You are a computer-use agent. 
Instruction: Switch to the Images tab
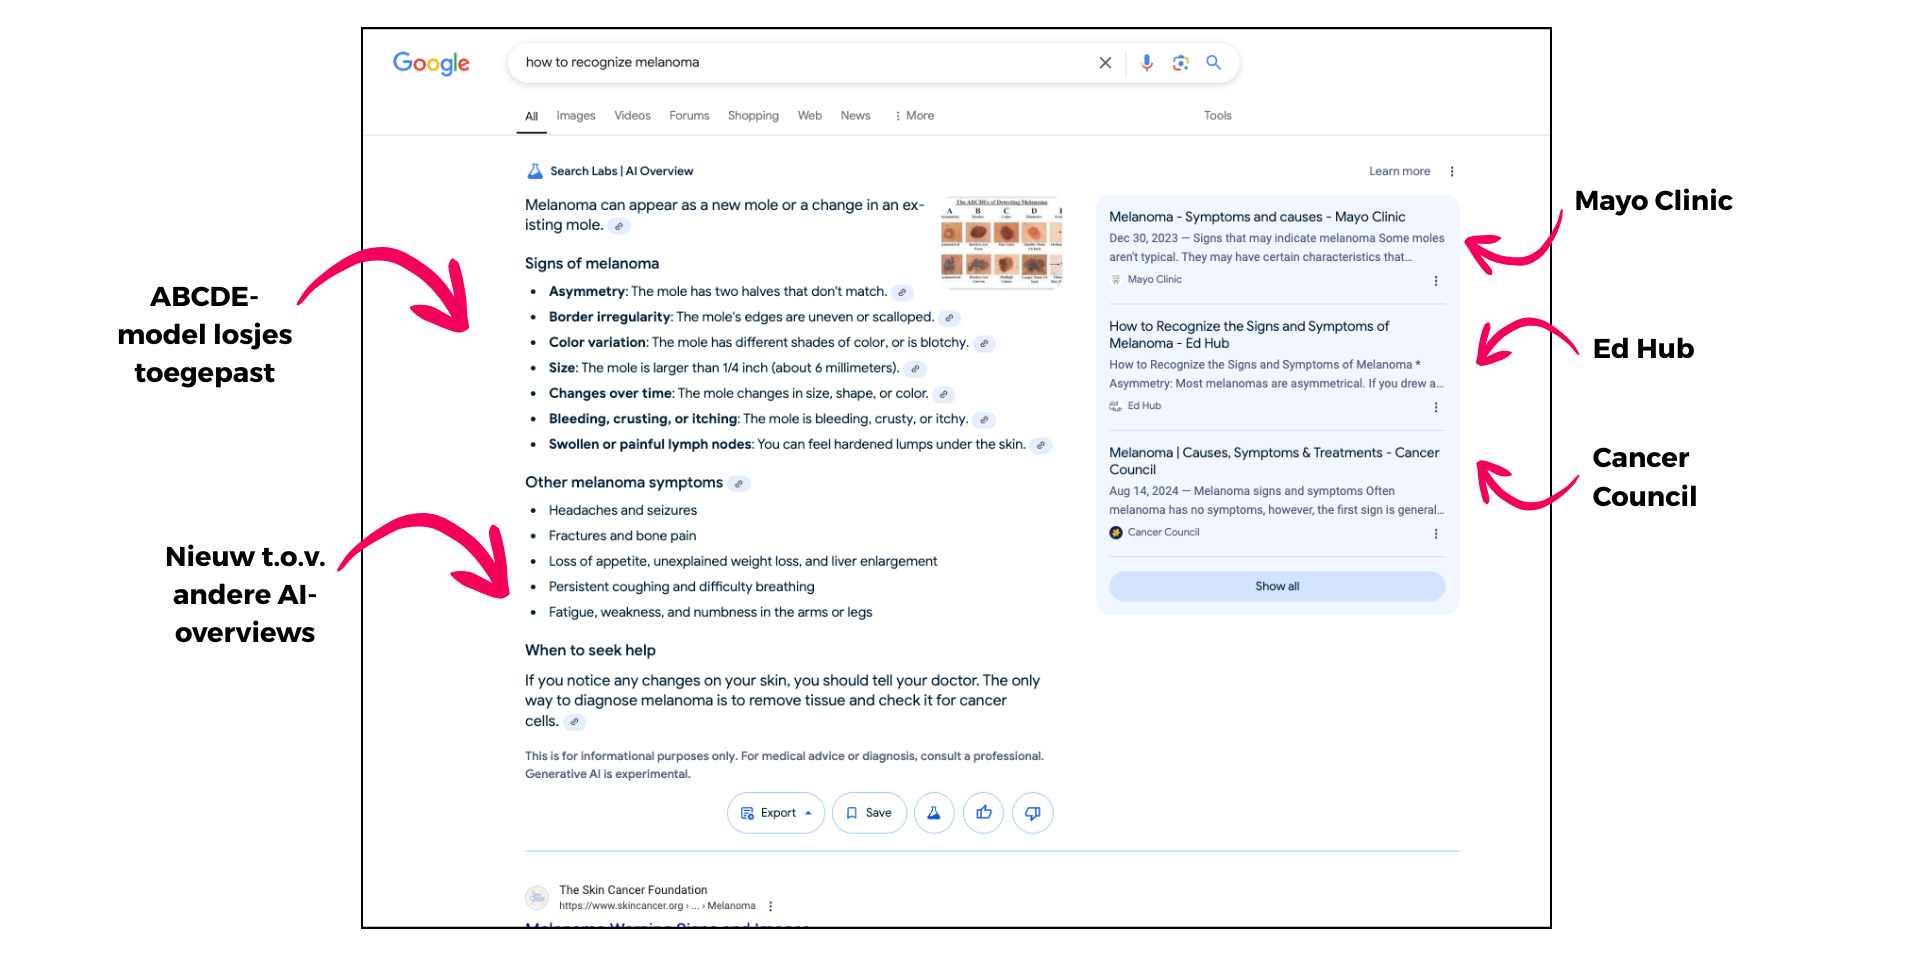click(x=576, y=116)
